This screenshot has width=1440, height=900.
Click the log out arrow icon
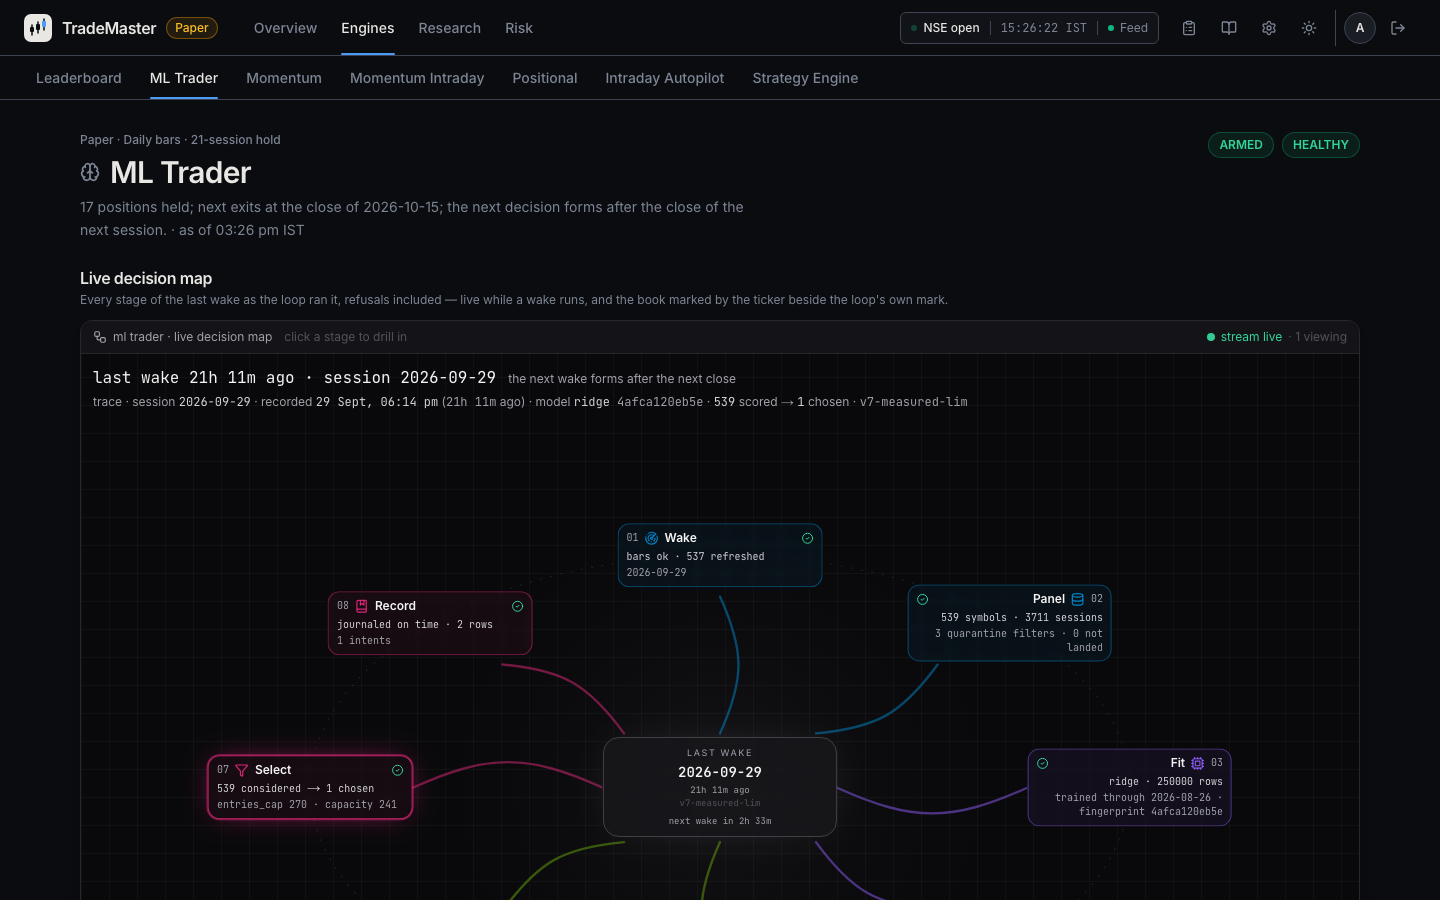tap(1398, 28)
